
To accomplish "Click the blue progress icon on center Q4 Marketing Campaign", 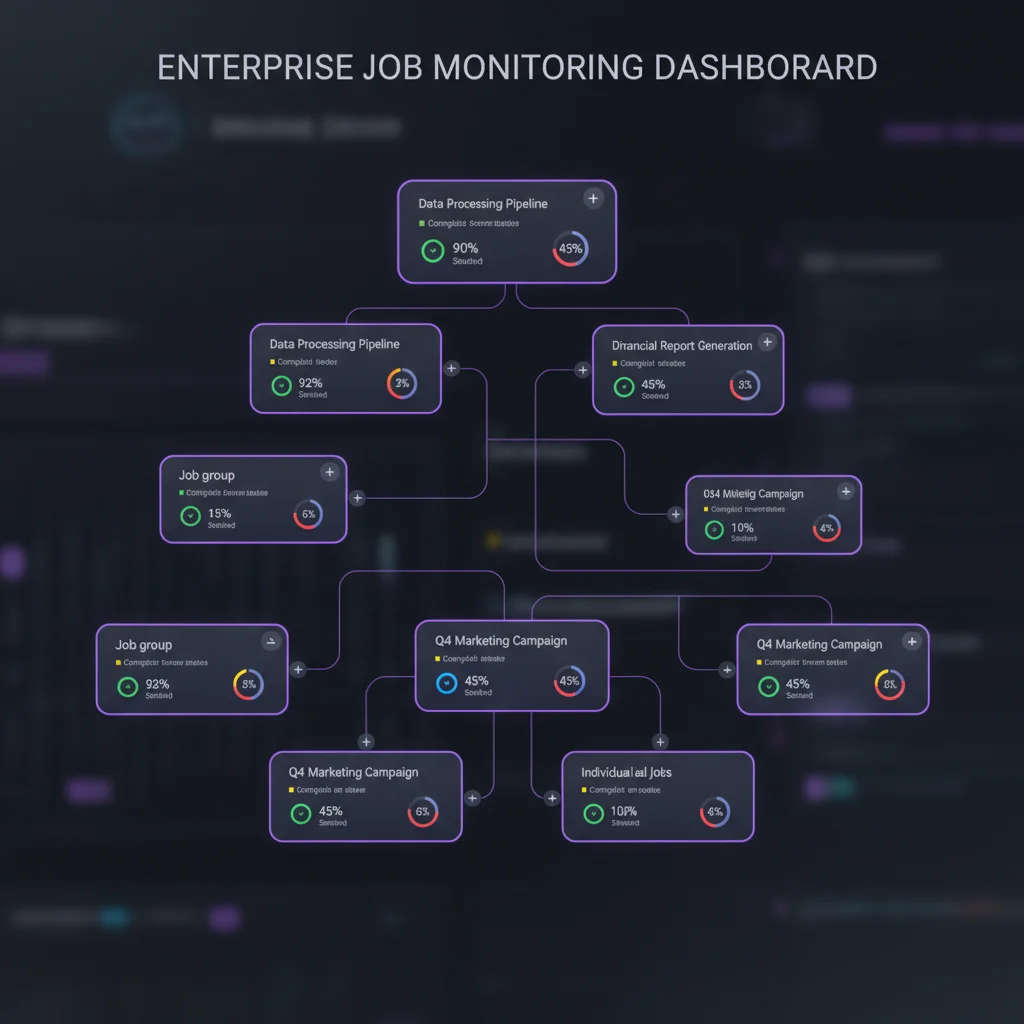I will point(445,683).
